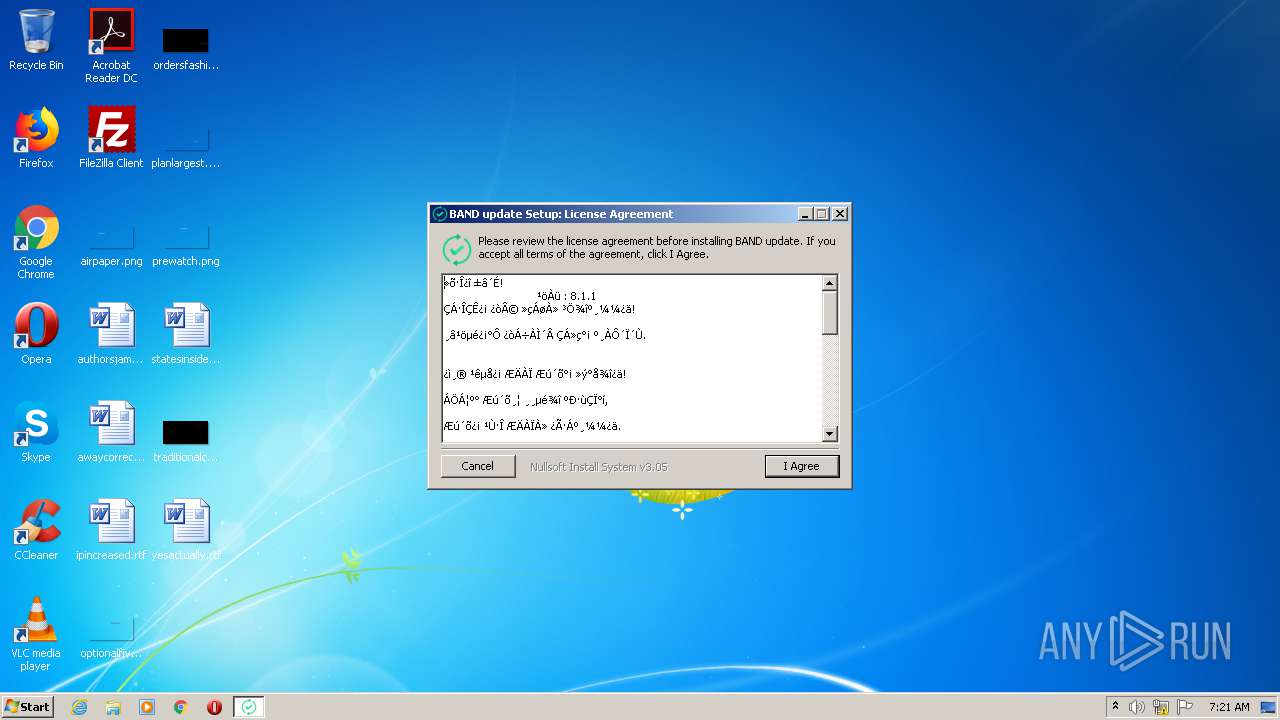Screen dimensions: 1280x720
Task: Open VLC media player shortcut
Action: [36, 635]
